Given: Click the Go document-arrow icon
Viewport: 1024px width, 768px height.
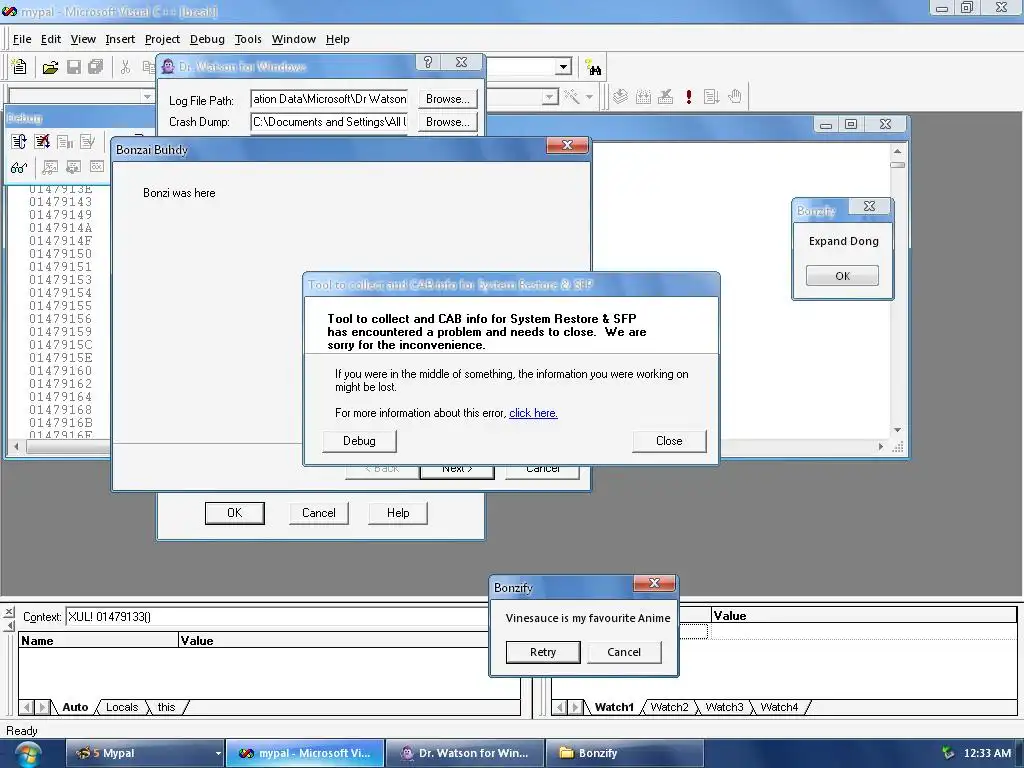Looking at the screenshot, I should coord(711,97).
